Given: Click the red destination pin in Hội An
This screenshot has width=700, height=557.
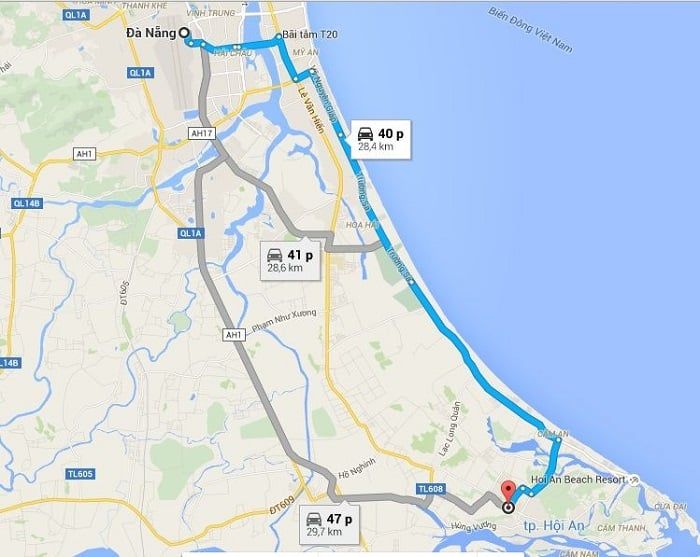Looking at the screenshot, I should [x=508, y=492].
